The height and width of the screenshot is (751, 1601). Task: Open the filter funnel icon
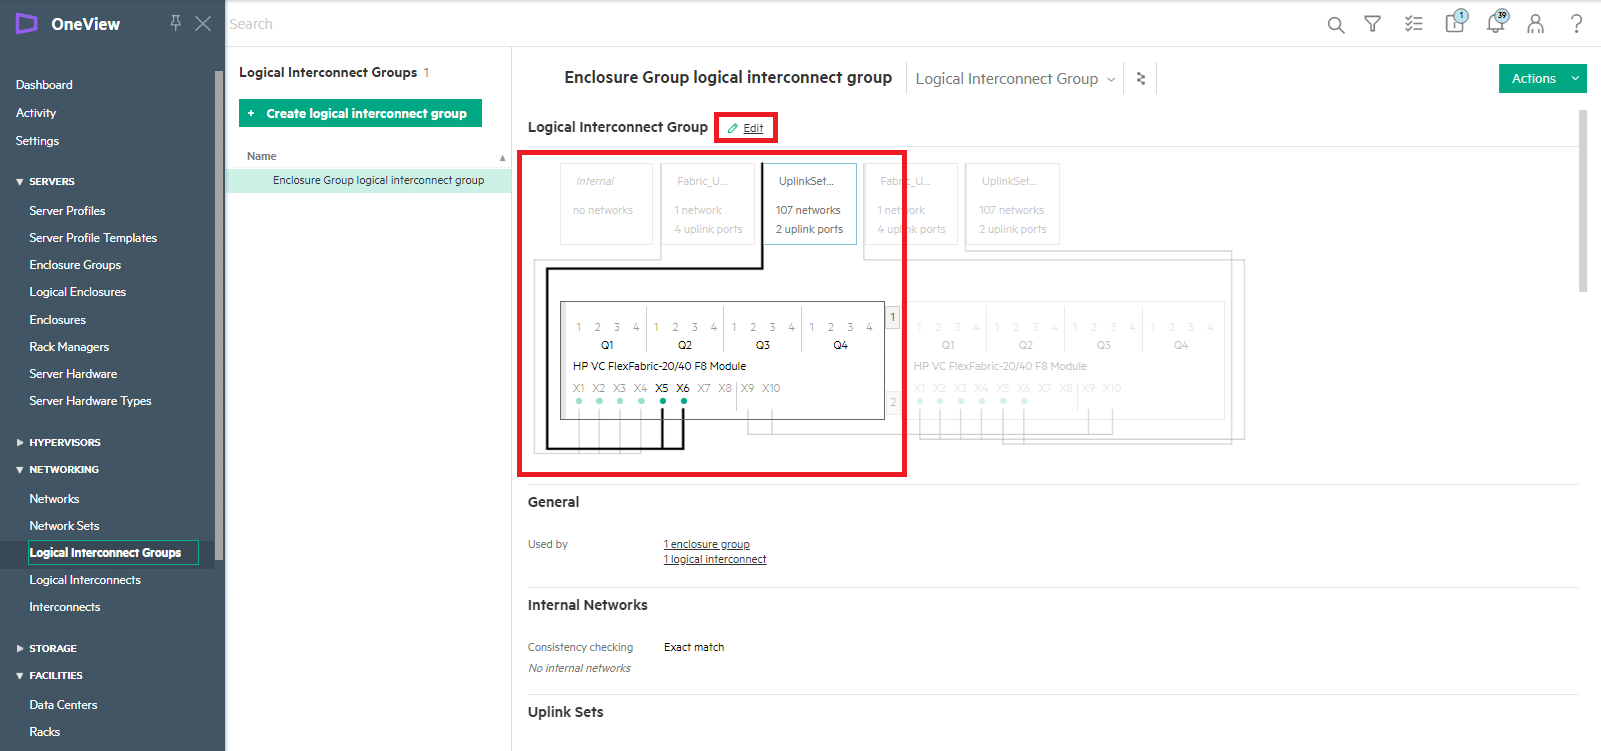[1373, 24]
